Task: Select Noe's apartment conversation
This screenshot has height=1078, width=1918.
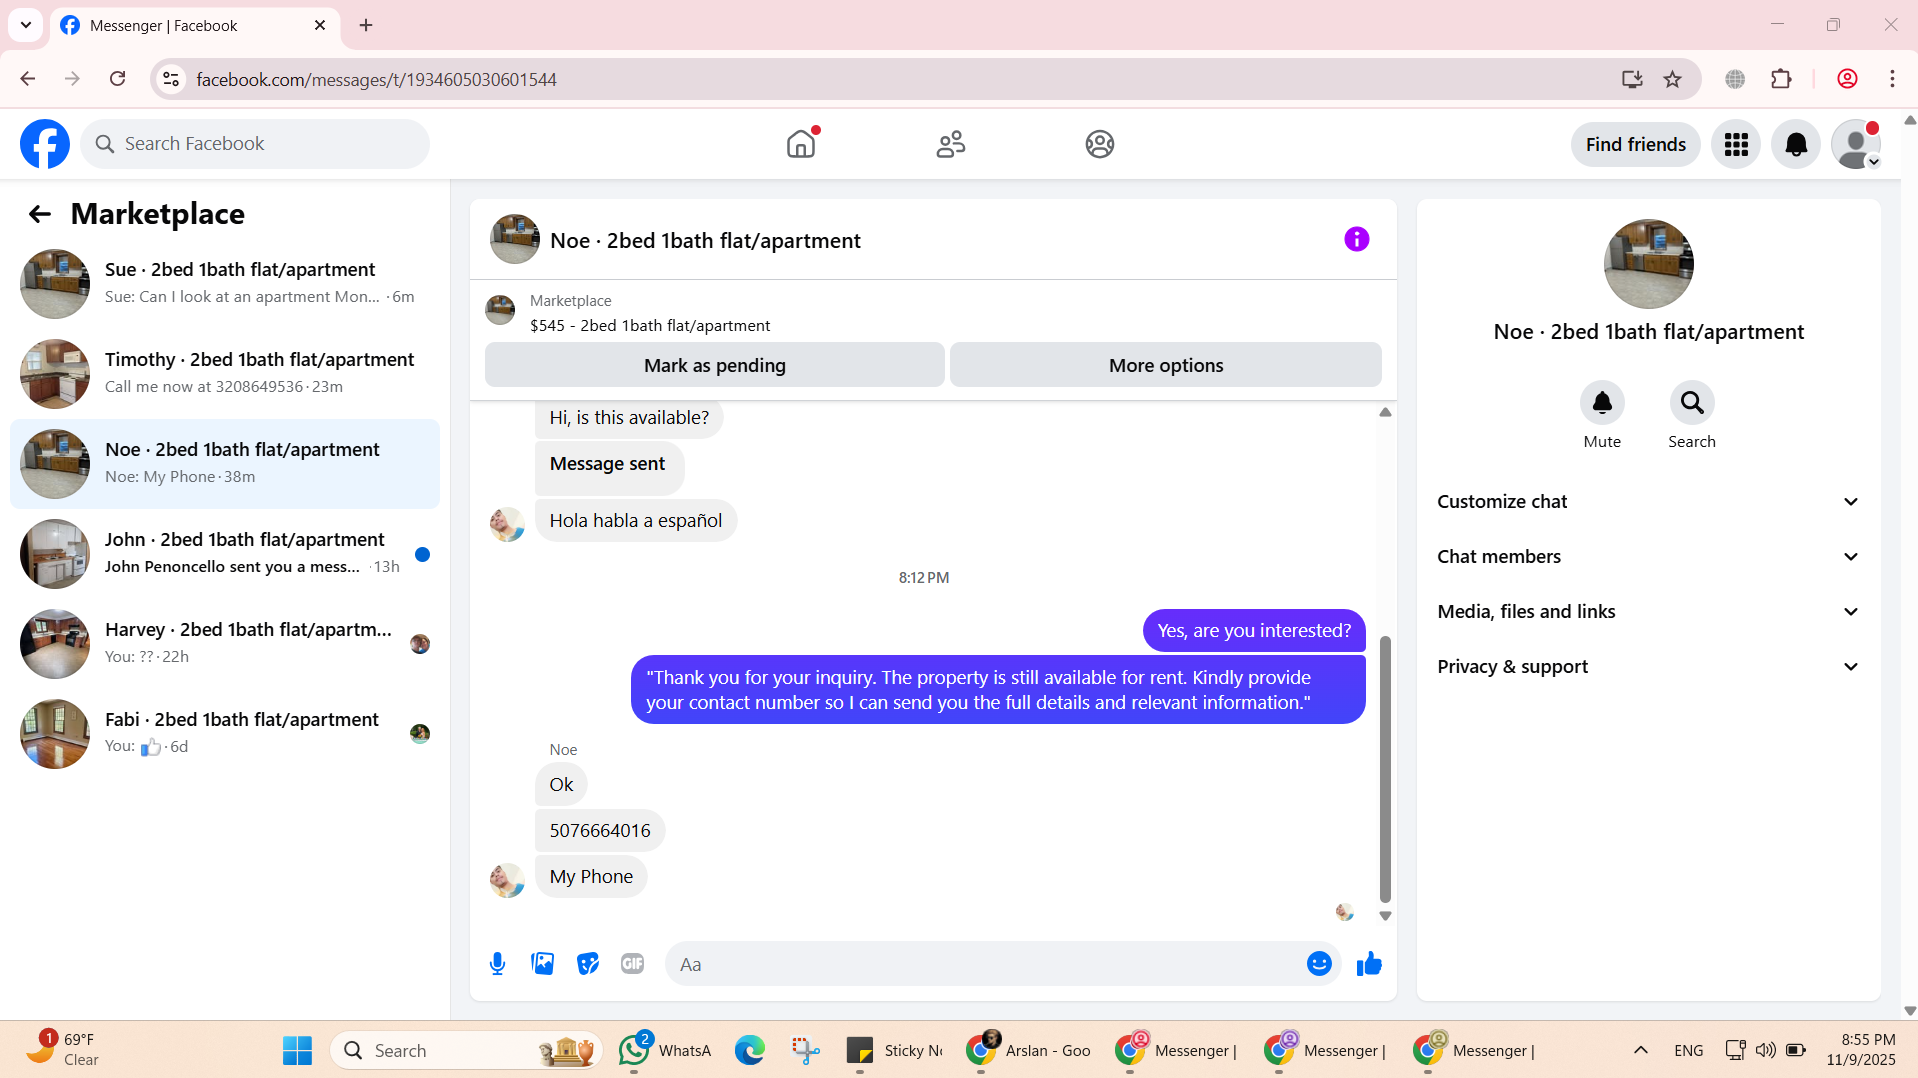Action: coord(225,464)
